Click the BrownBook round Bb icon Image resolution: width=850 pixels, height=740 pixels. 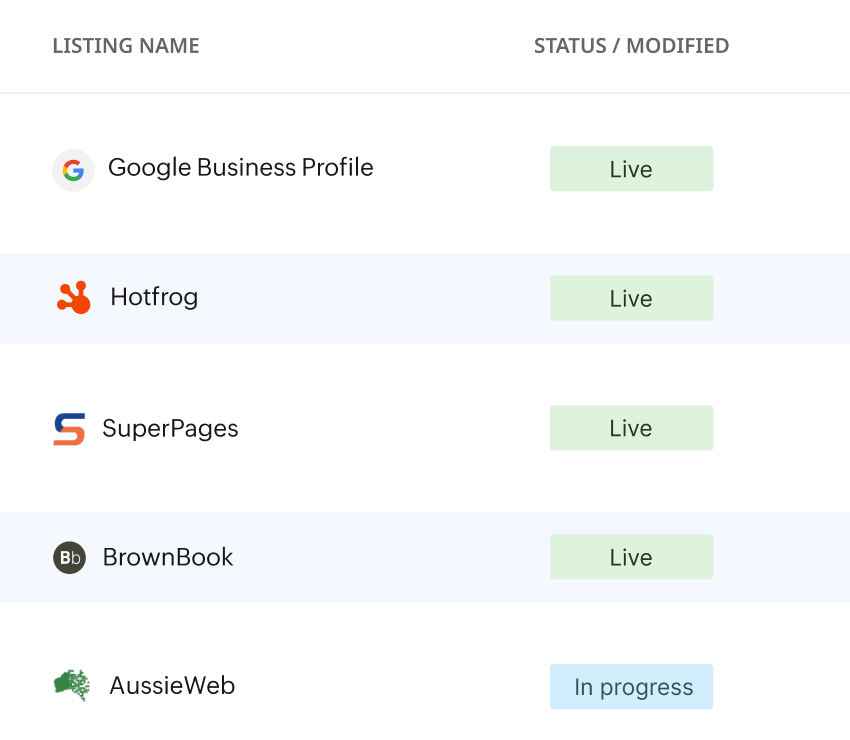[x=69, y=558]
